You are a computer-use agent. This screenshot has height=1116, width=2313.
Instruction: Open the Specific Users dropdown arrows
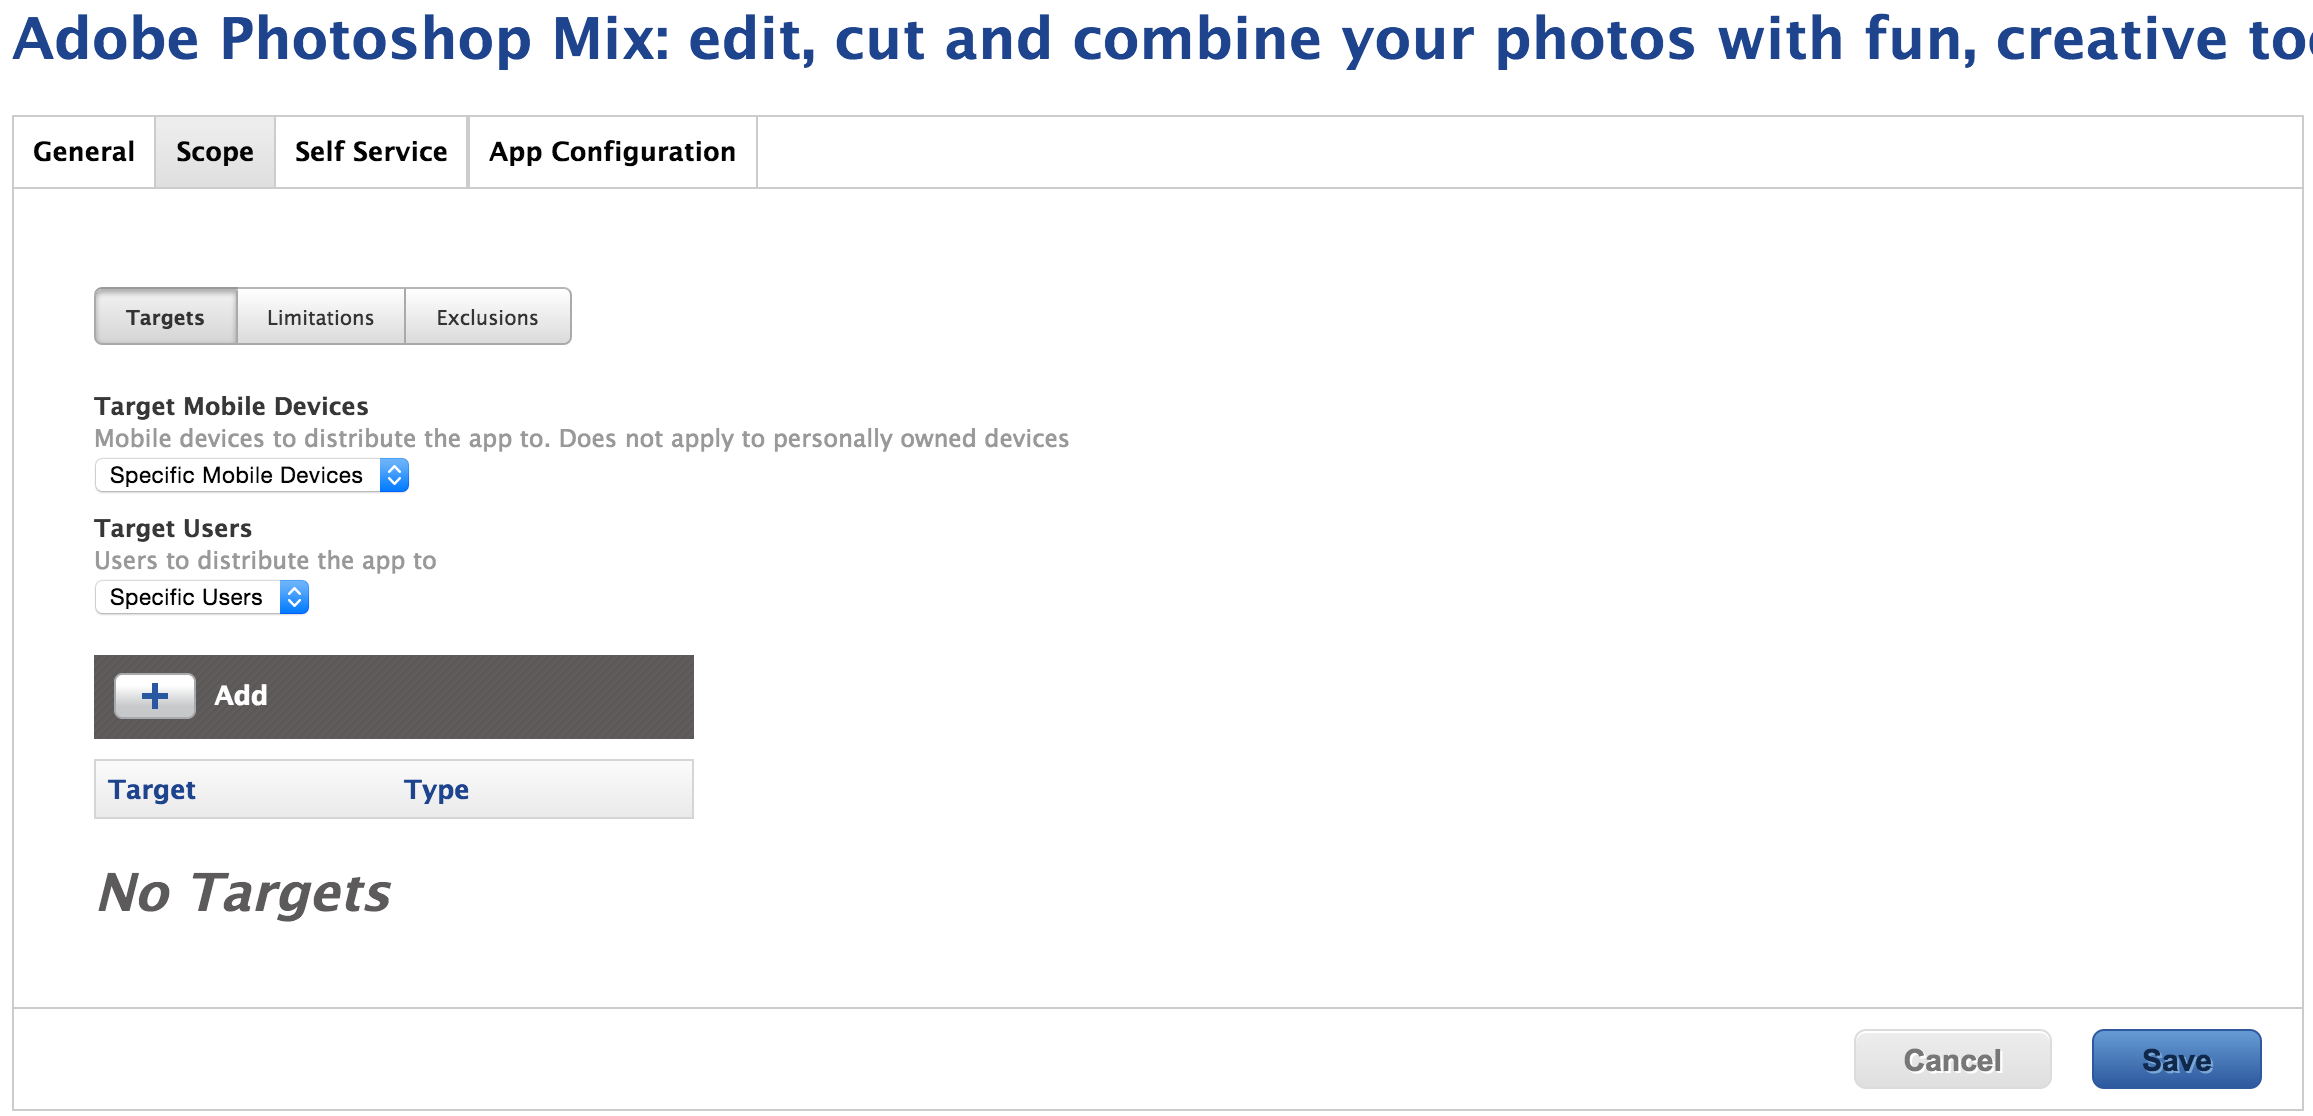(294, 597)
